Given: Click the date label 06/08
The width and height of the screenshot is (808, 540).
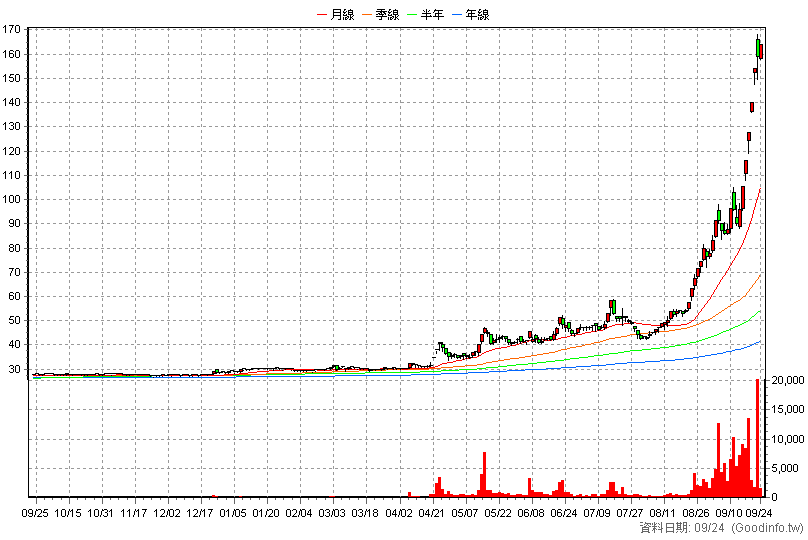Looking at the screenshot, I should point(531,513).
